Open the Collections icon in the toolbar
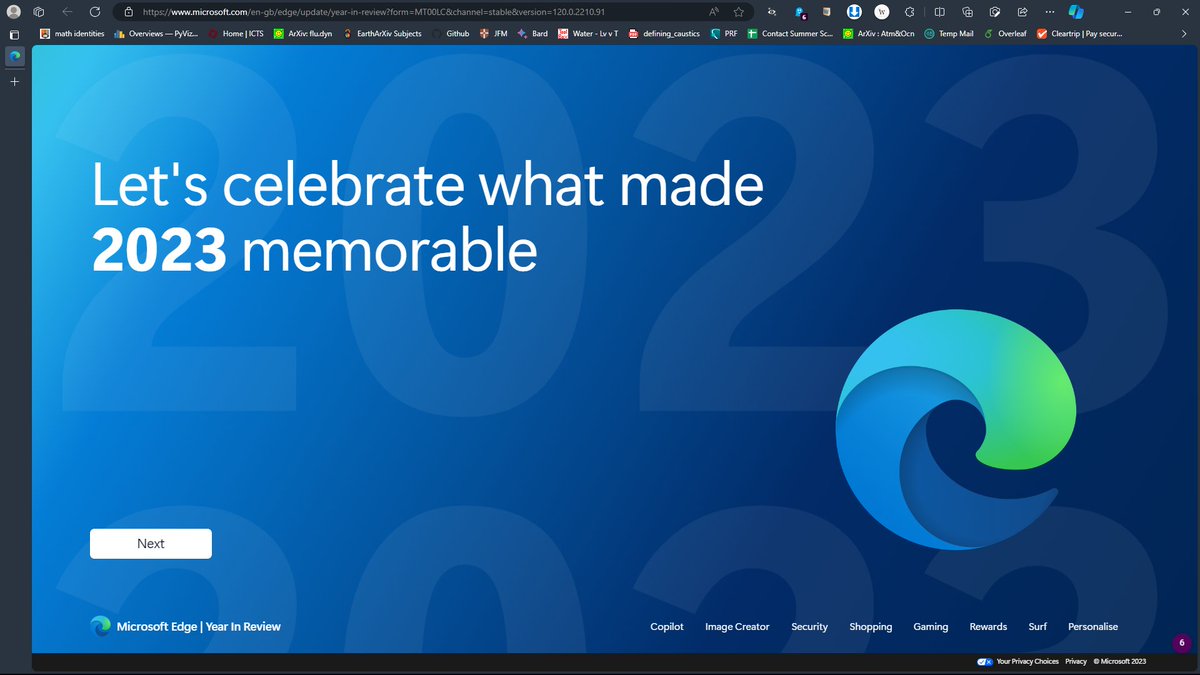This screenshot has height=675, width=1200. (x=967, y=12)
